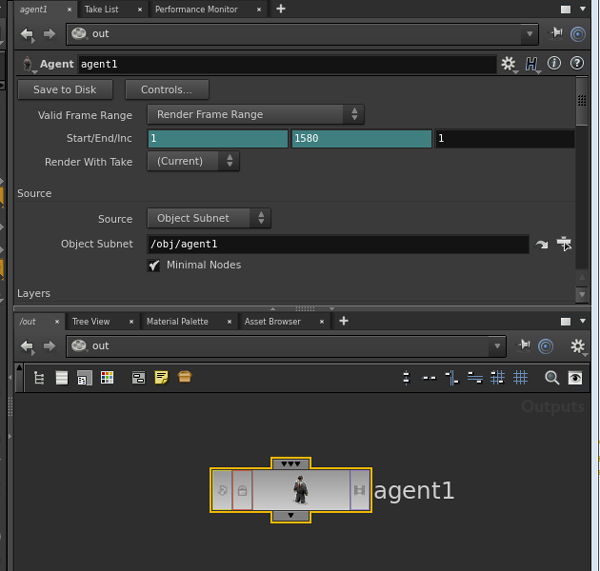This screenshot has height=571, width=600.
Task: Click the H operator type info icon
Action: tap(532, 64)
